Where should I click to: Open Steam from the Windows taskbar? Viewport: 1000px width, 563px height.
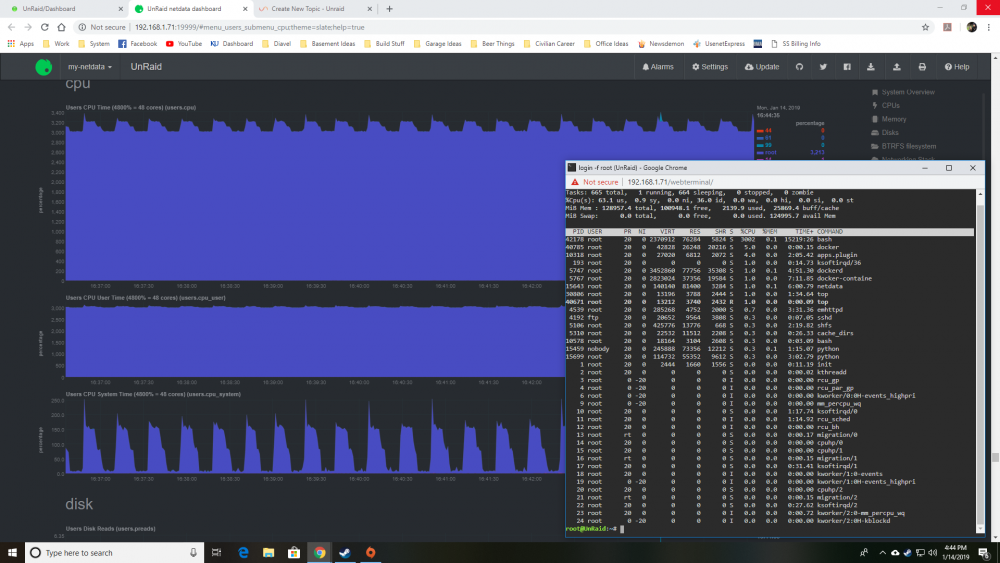pyautogui.click(x=345, y=553)
